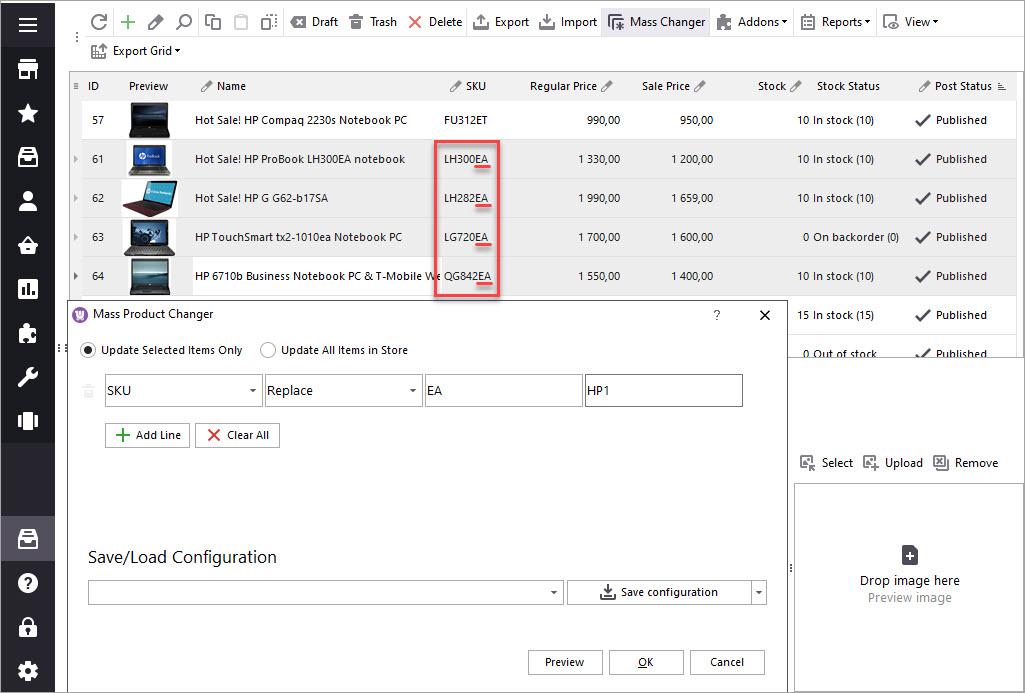This screenshot has width=1025, height=693.
Task: Open the wrench tools section in sidebar
Action: (x=28, y=377)
